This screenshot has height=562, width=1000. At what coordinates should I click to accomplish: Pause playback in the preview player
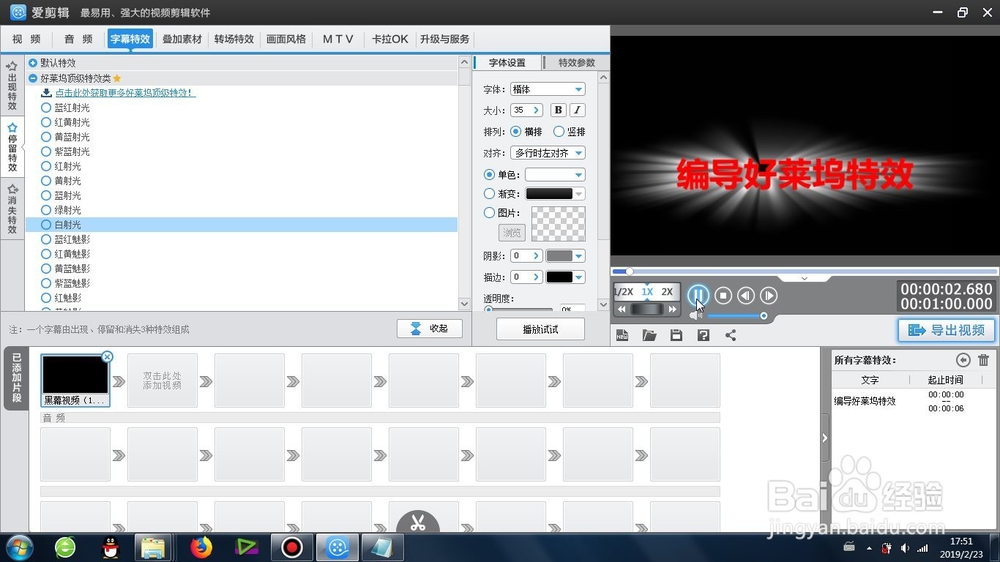(x=698, y=295)
